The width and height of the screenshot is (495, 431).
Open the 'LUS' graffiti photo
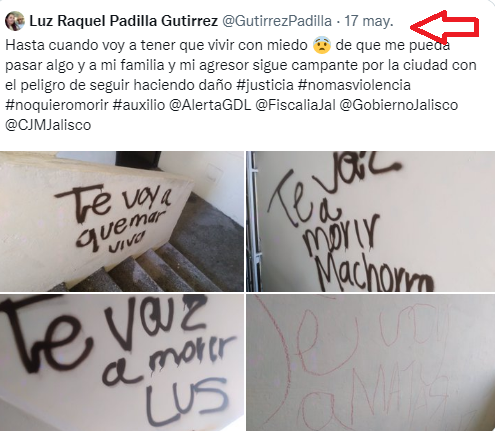point(122,362)
